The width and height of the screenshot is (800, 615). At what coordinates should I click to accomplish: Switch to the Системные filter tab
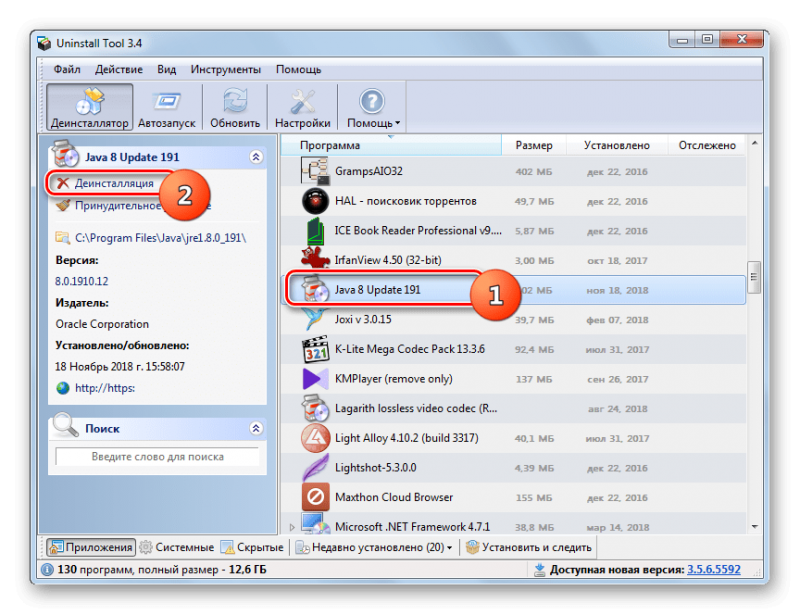[x=177, y=547]
